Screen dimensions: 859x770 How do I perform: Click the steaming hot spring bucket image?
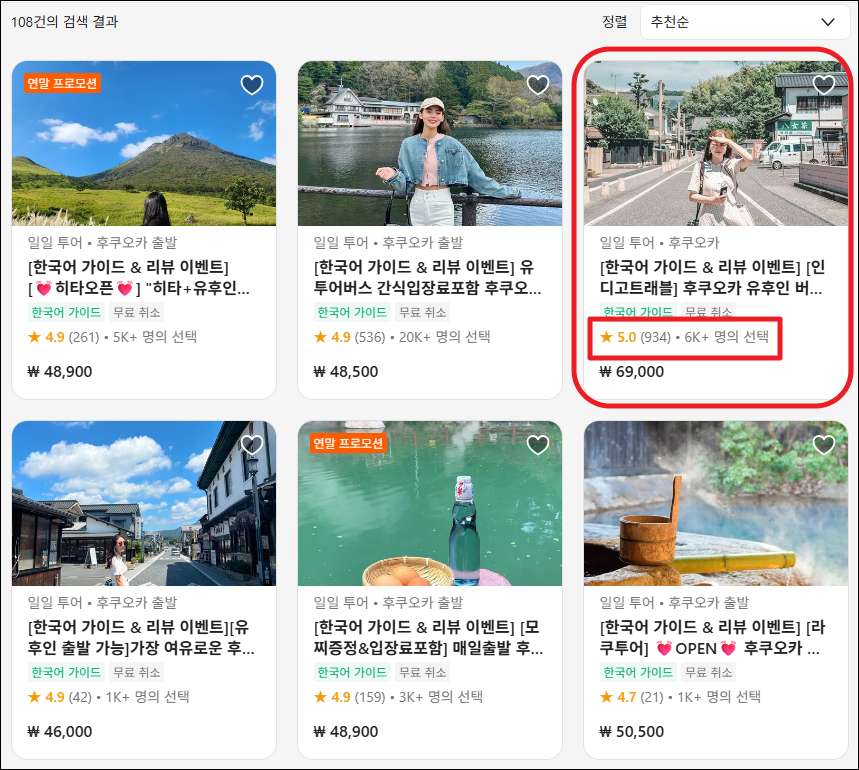(x=716, y=505)
